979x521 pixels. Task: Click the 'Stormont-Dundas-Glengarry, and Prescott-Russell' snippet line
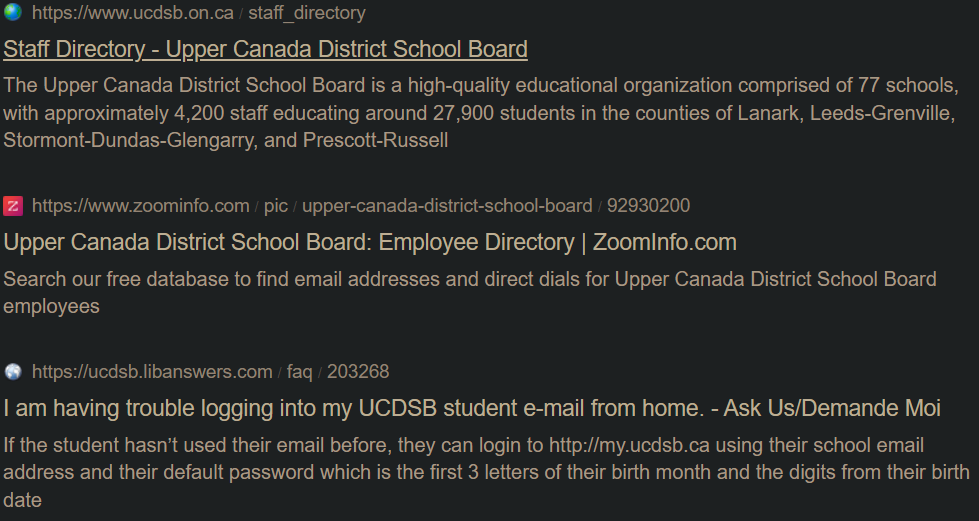point(226,140)
